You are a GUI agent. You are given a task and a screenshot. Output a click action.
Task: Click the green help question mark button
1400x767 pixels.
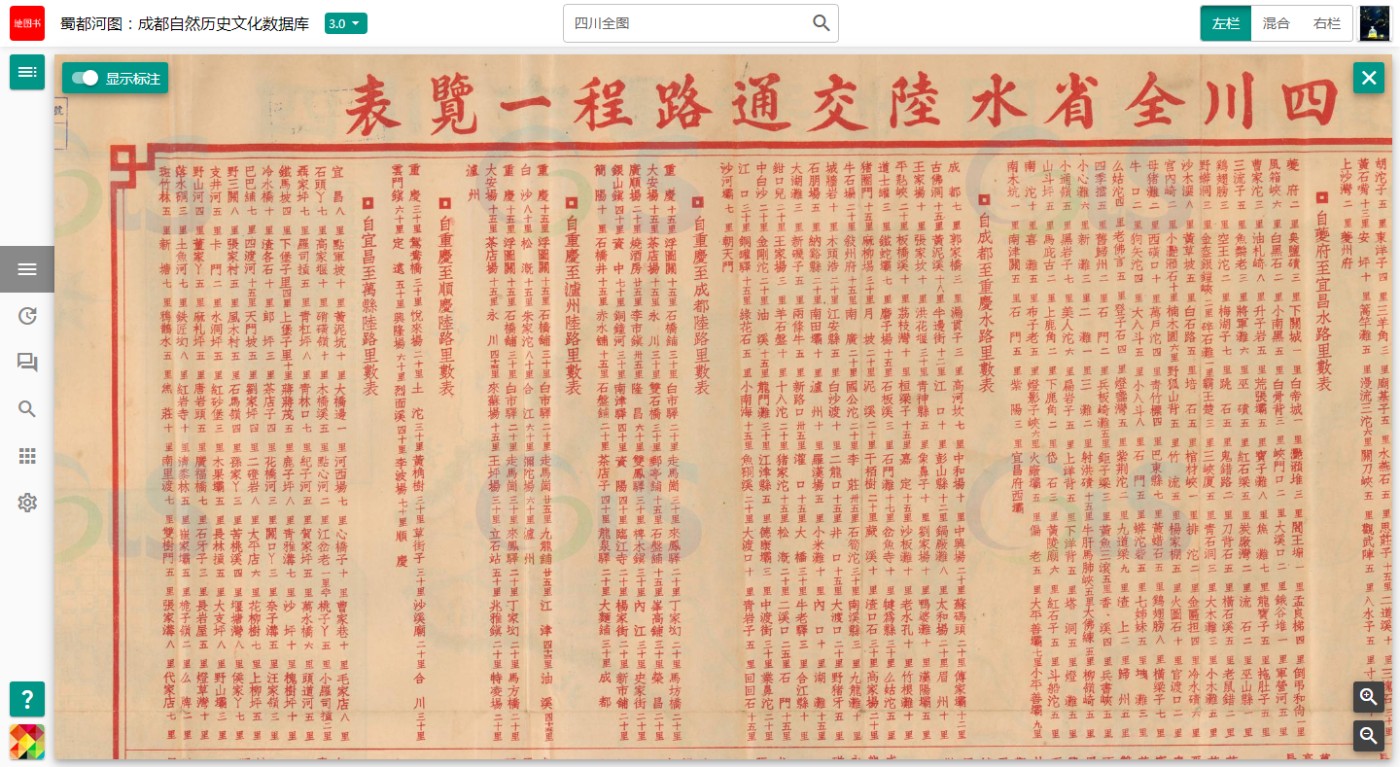[27, 698]
